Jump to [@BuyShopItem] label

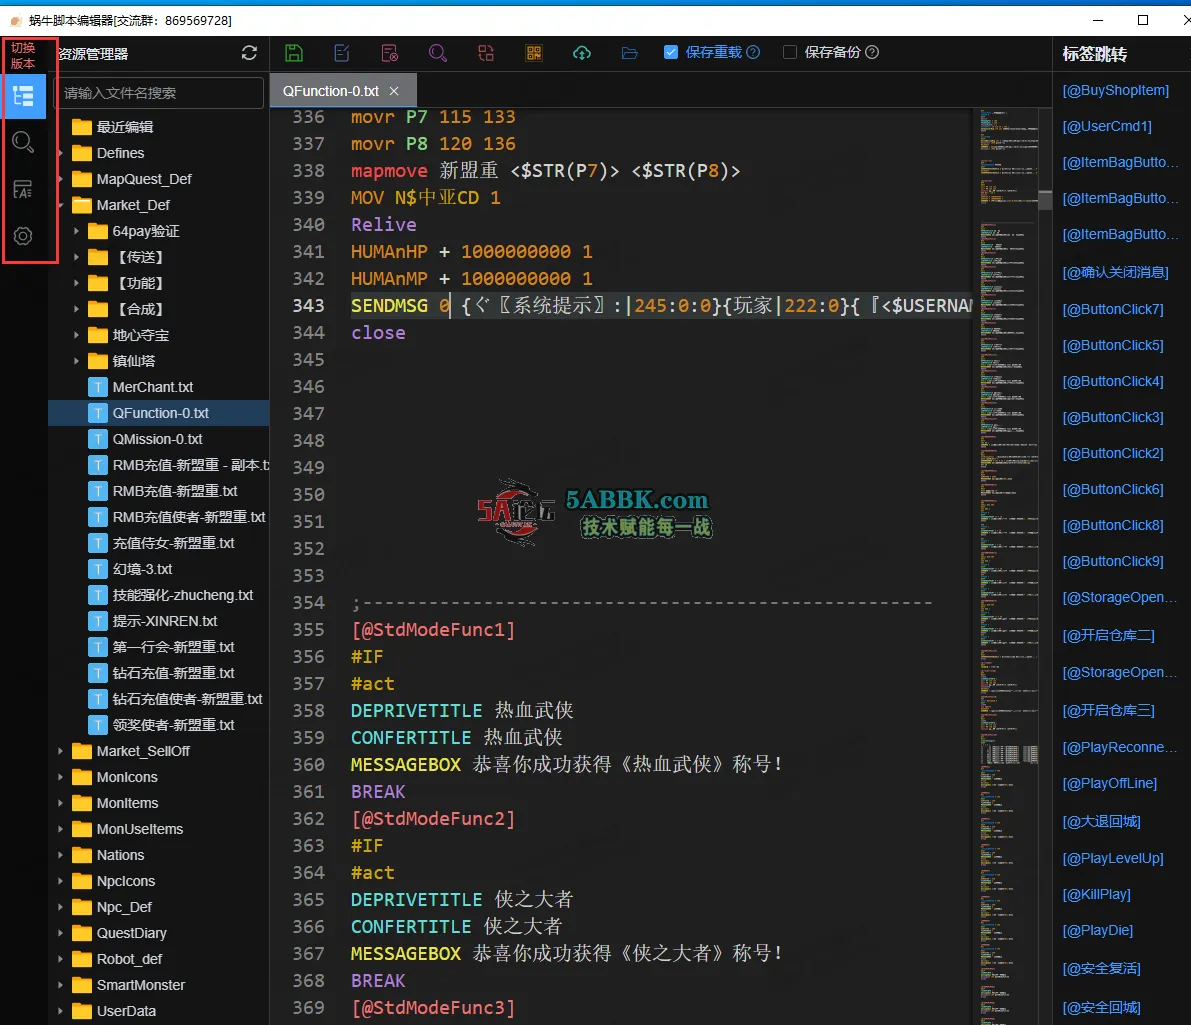(x=1115, y=90)
